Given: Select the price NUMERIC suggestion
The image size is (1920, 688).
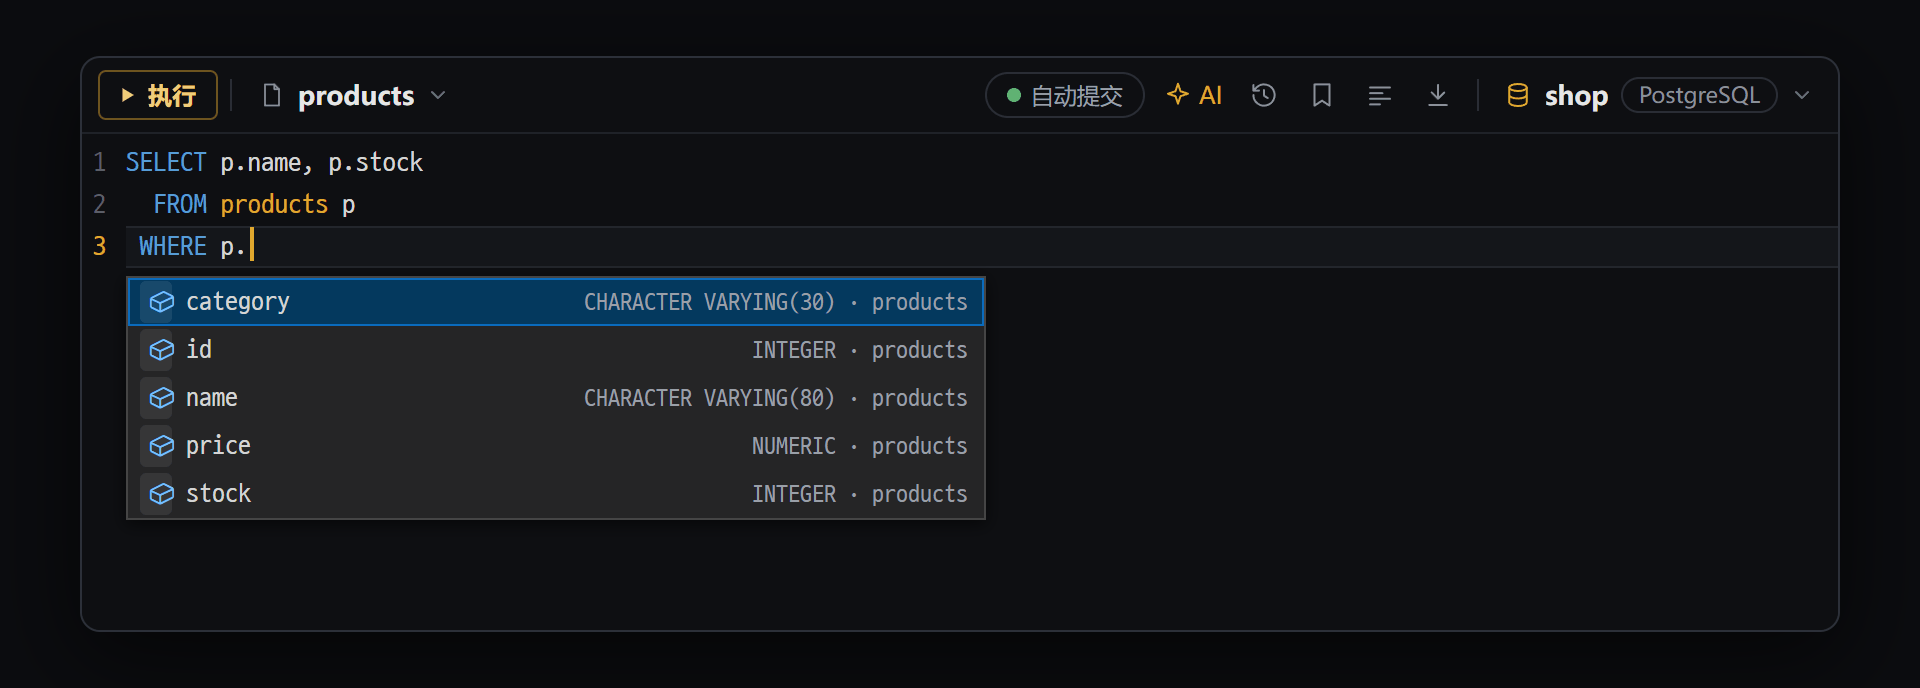Looking at the screenshot, I should (x=556, y=446).
